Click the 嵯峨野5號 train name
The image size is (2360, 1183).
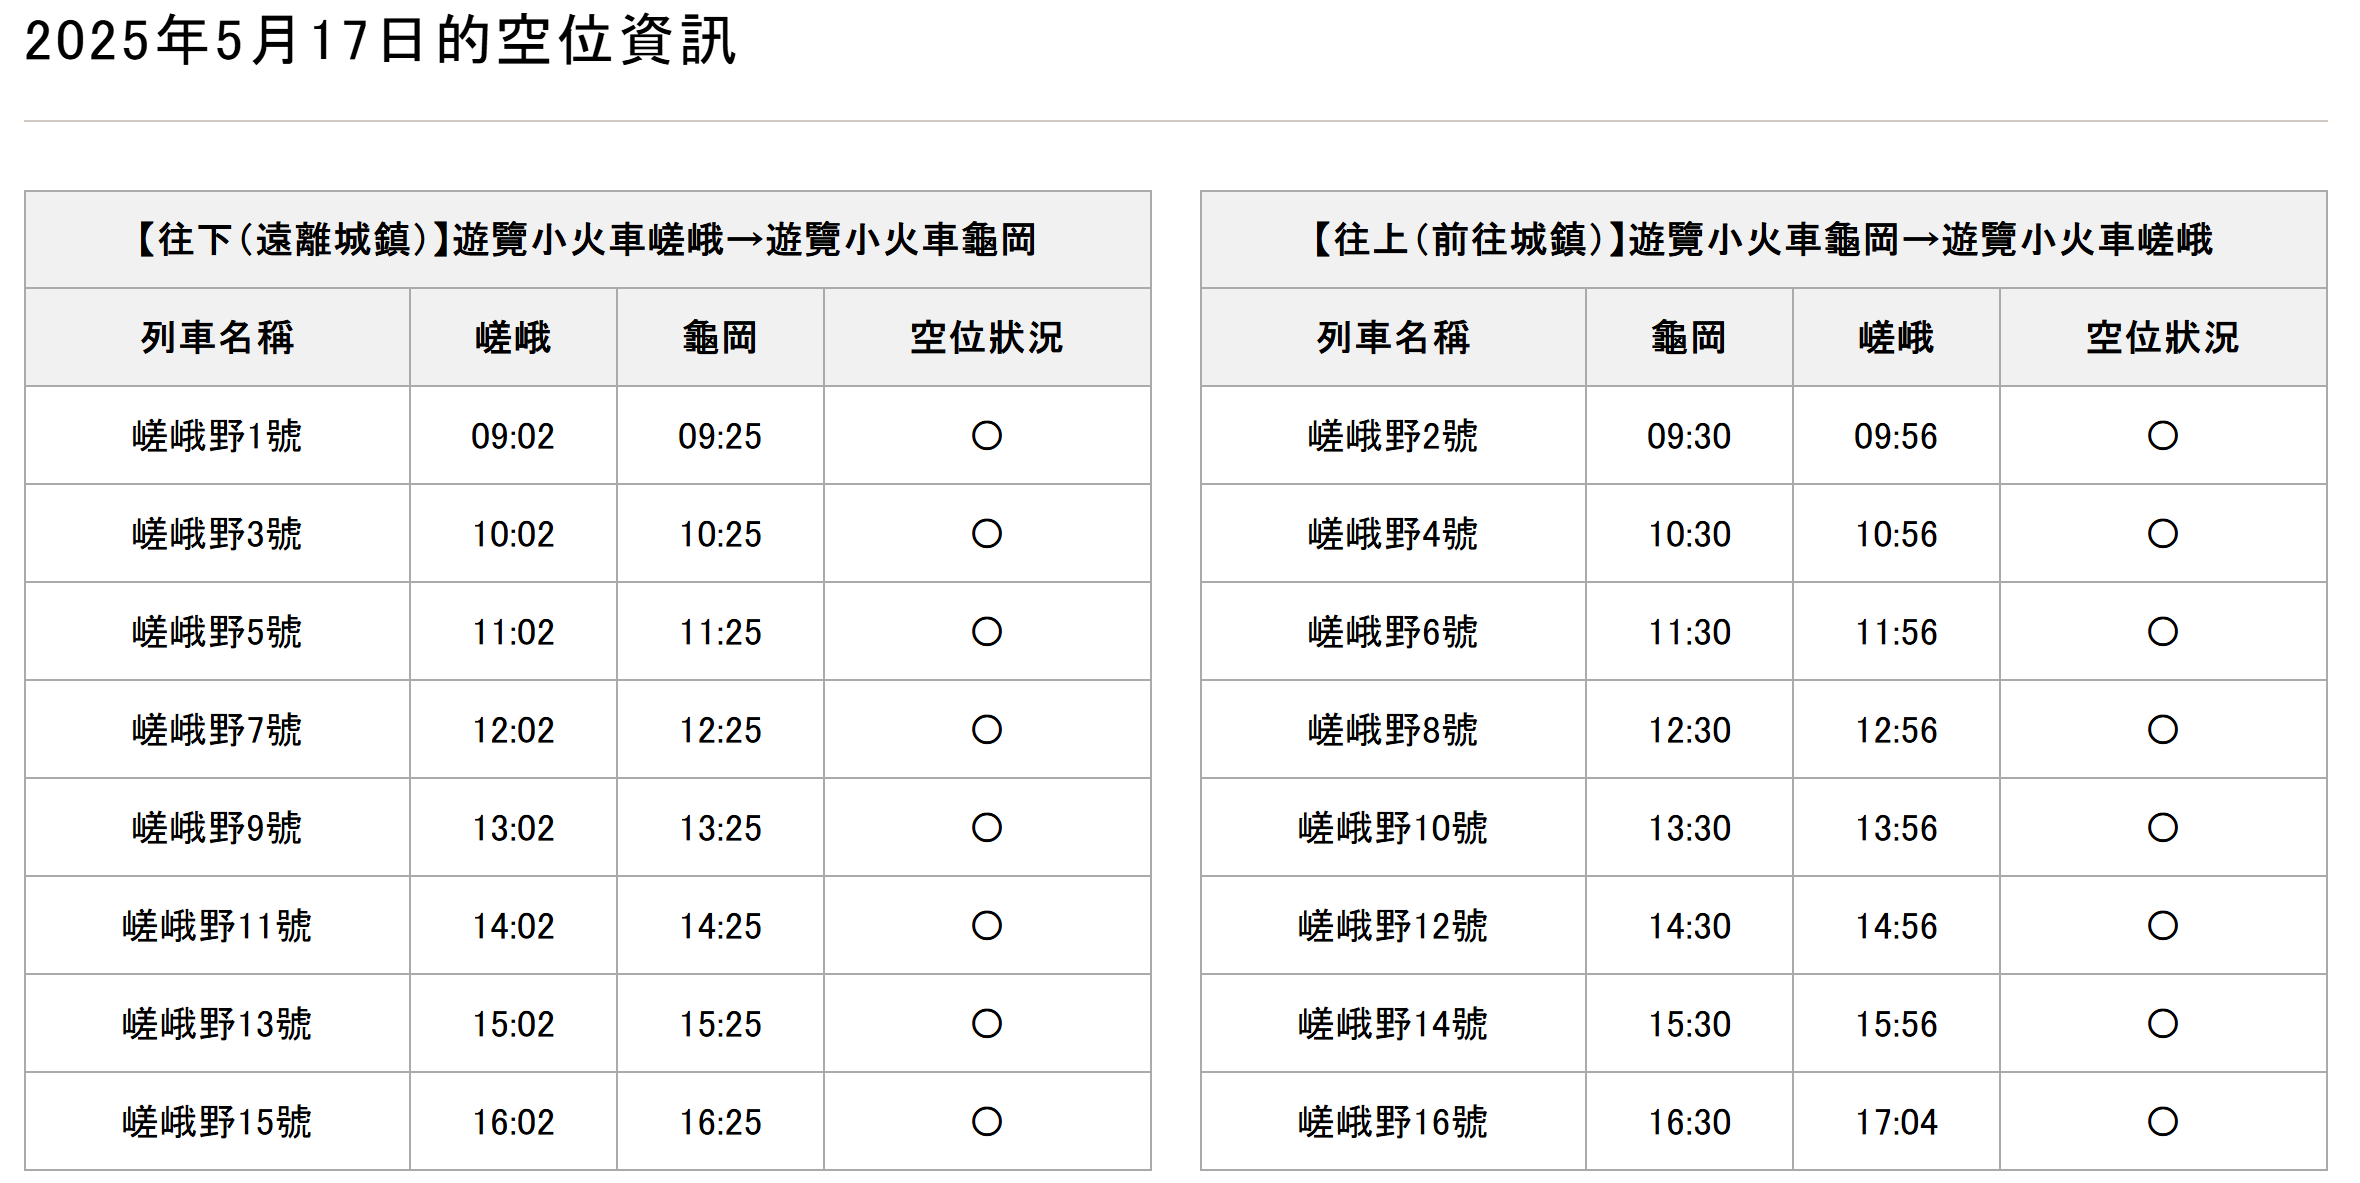pyautogui.click(x=217, y=632)
